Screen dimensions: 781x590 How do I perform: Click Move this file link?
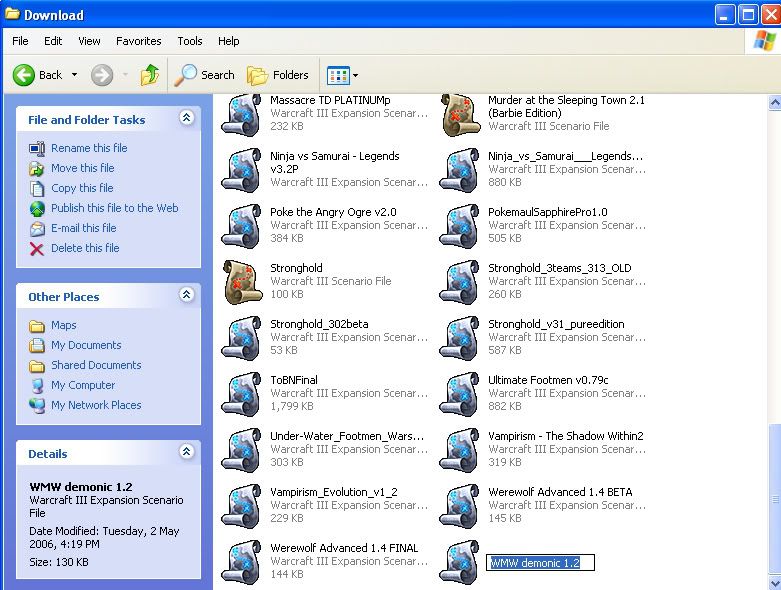(83, 168)
